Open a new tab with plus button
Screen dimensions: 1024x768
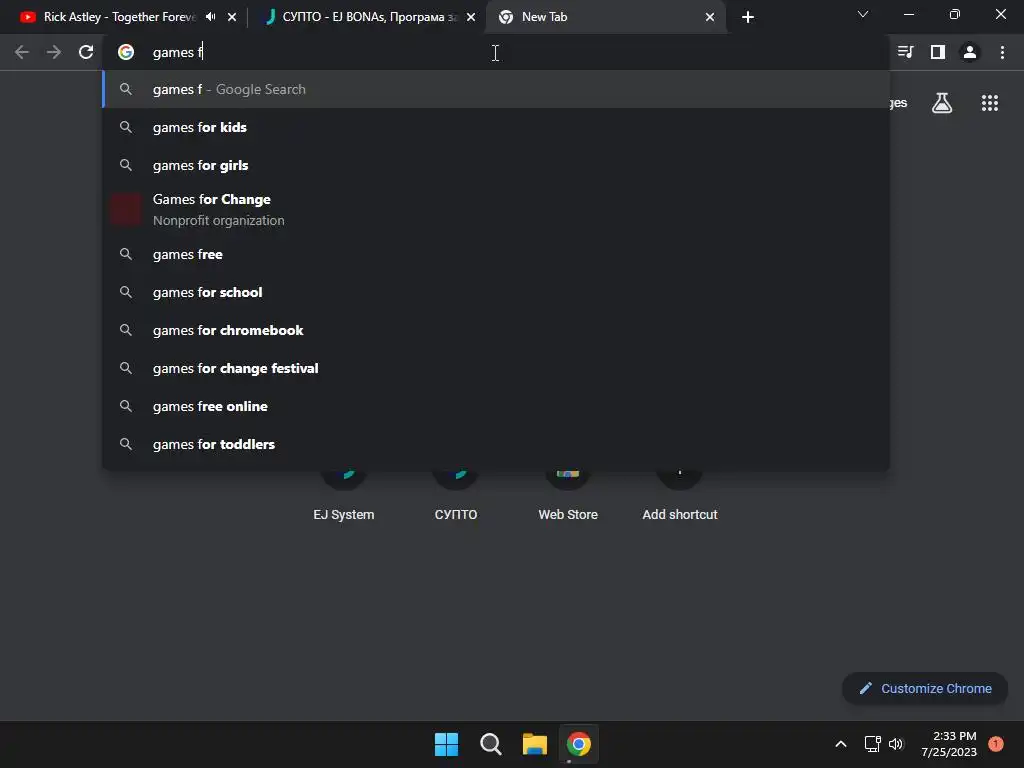[748, 17]
